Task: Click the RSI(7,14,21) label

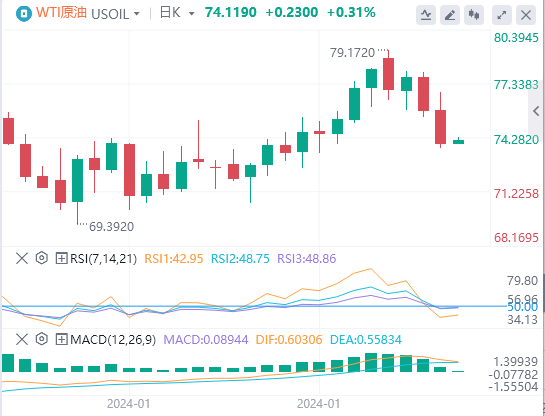Action: [x=104, y=259]
